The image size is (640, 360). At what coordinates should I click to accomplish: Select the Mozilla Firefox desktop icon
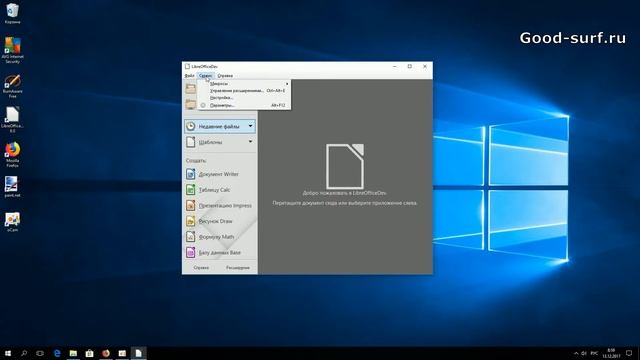point(12,154)
